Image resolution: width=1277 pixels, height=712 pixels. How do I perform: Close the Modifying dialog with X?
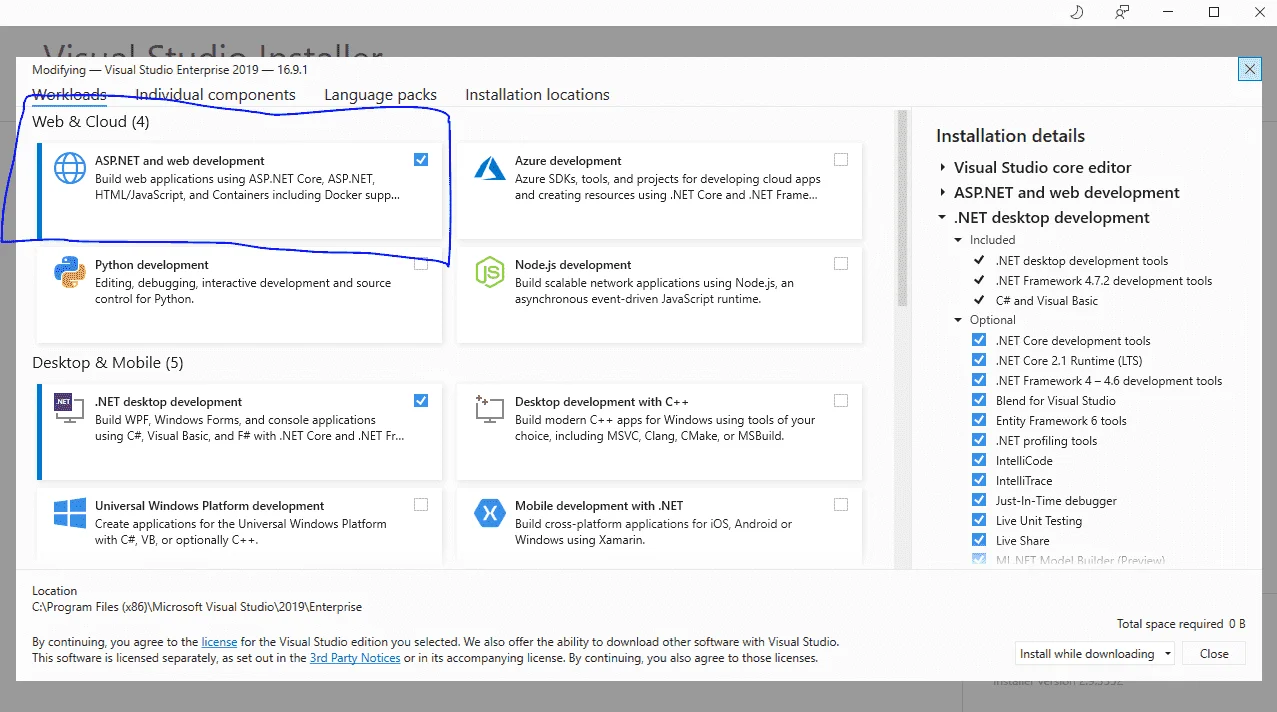[x=1249, y=69]
